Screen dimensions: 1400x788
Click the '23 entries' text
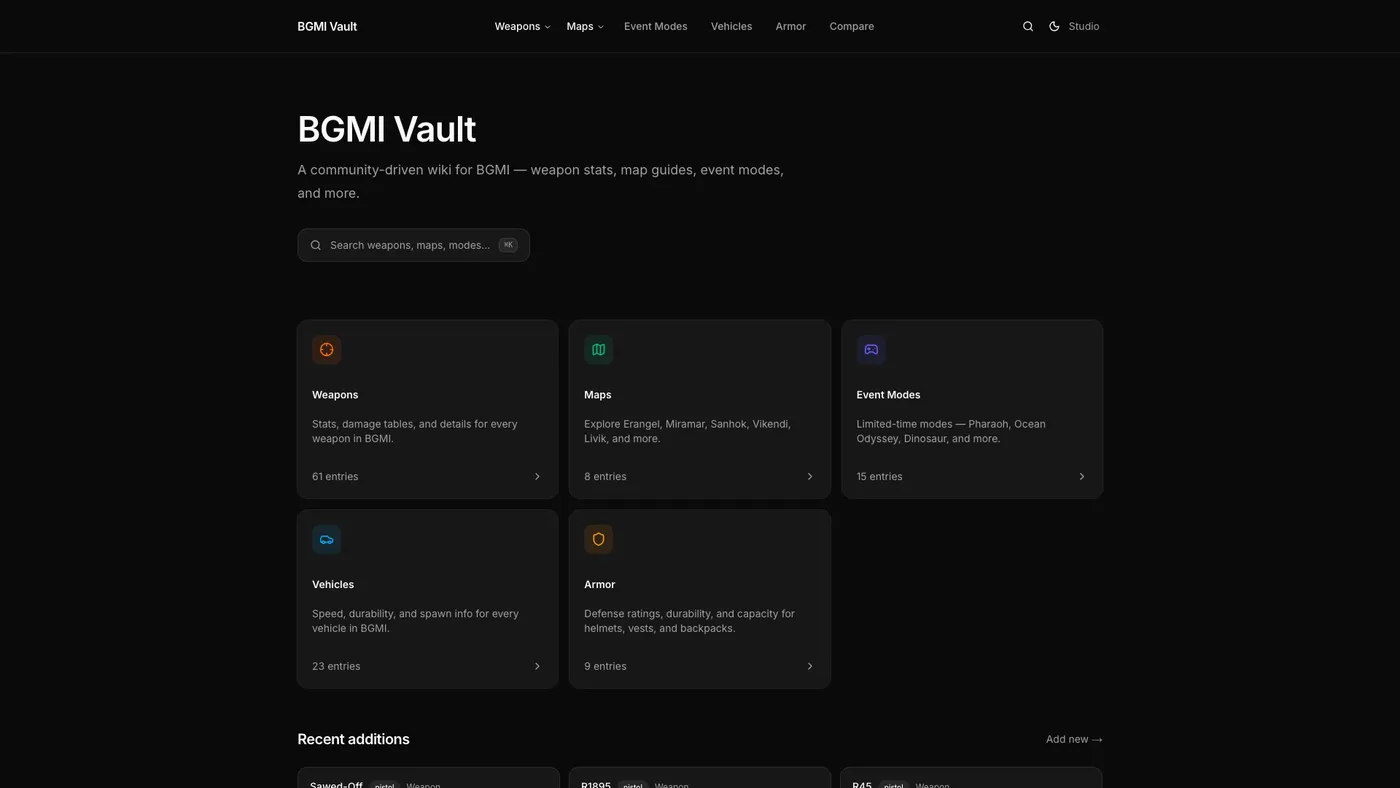[x=336, y=667]
